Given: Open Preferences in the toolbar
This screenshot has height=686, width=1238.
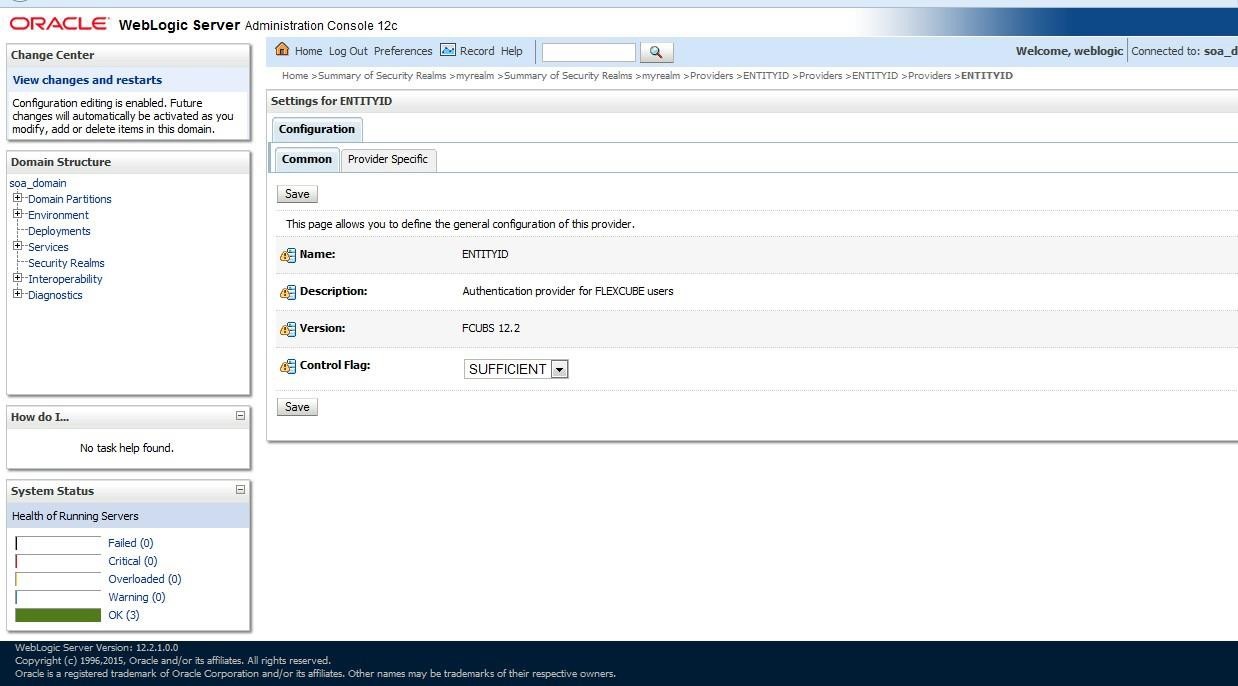Looking at the screenshot, I should point(403,51).
